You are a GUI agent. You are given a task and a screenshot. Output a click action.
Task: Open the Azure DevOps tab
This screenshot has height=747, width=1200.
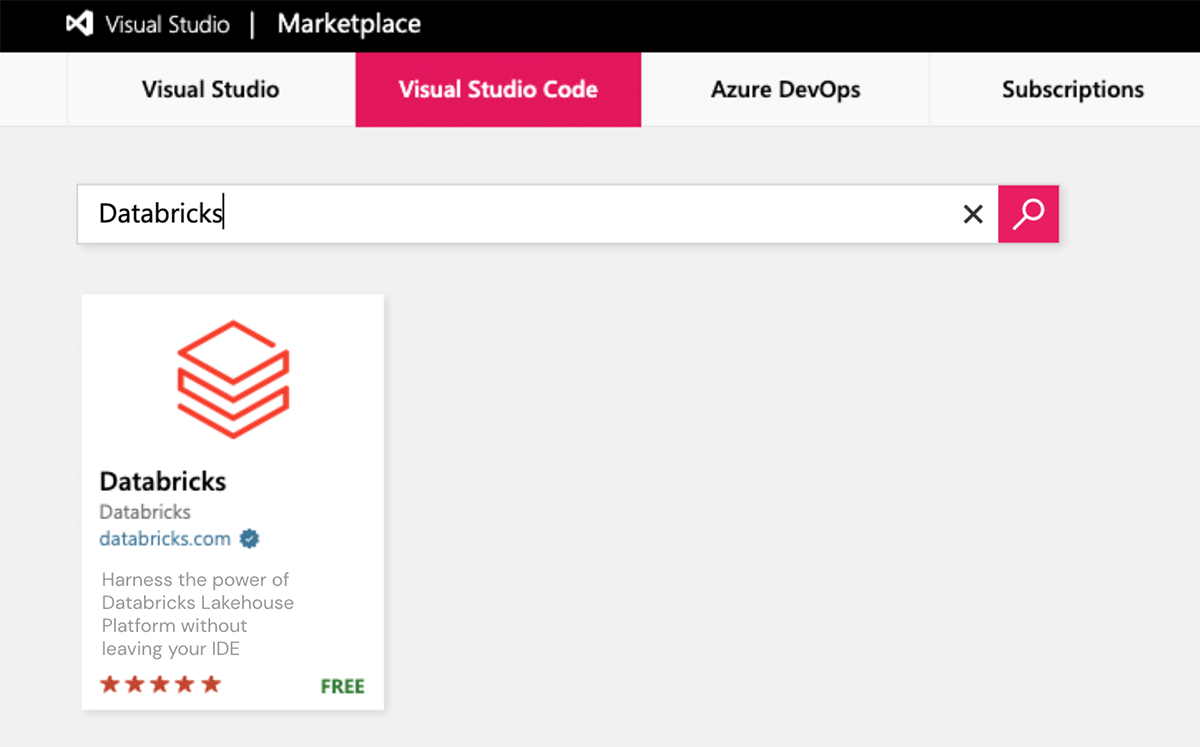pos(785,89)
